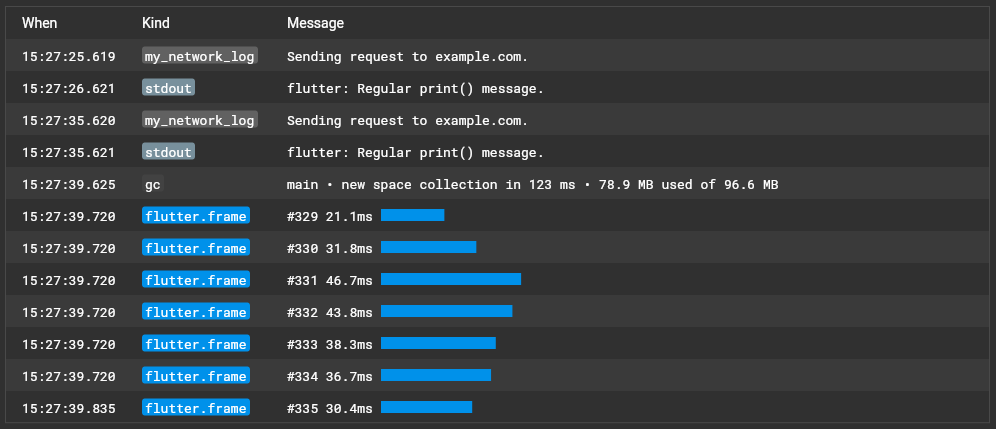Select the stdout badge at 15:27:26.621
The image size is (996, 429).
point(168,88)
